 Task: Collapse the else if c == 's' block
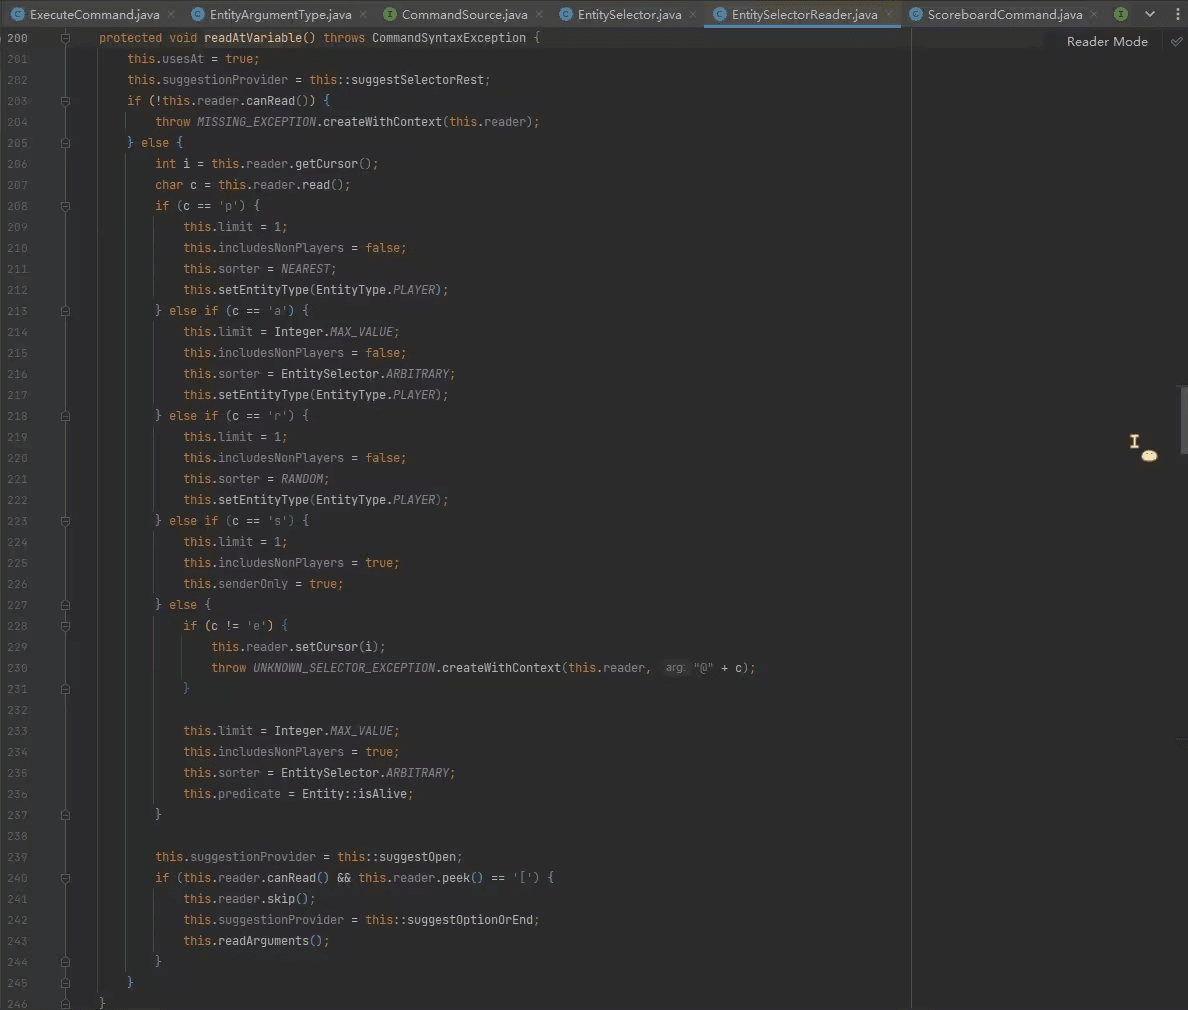point(65,521)
